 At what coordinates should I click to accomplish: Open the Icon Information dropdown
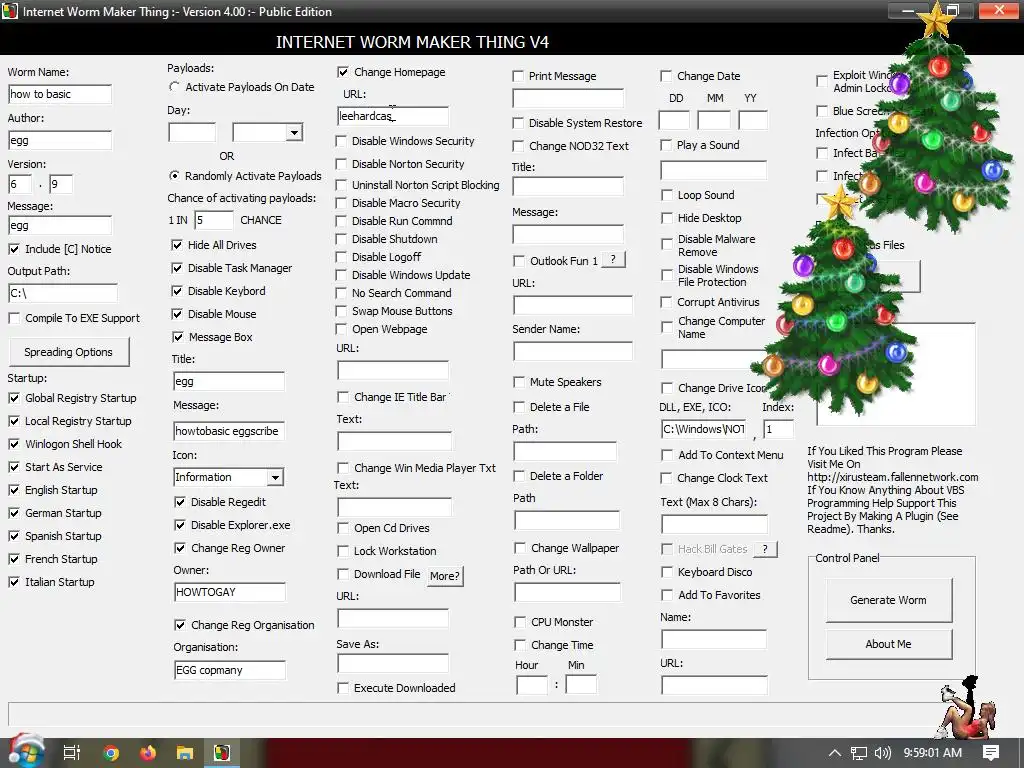(x=276, y=477)
